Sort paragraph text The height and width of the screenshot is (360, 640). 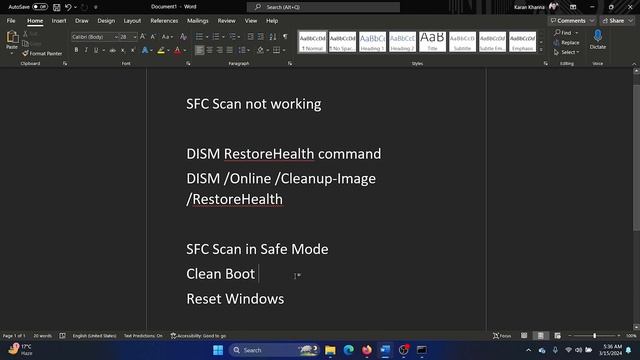pyautogui.click(x=273, y=37)
